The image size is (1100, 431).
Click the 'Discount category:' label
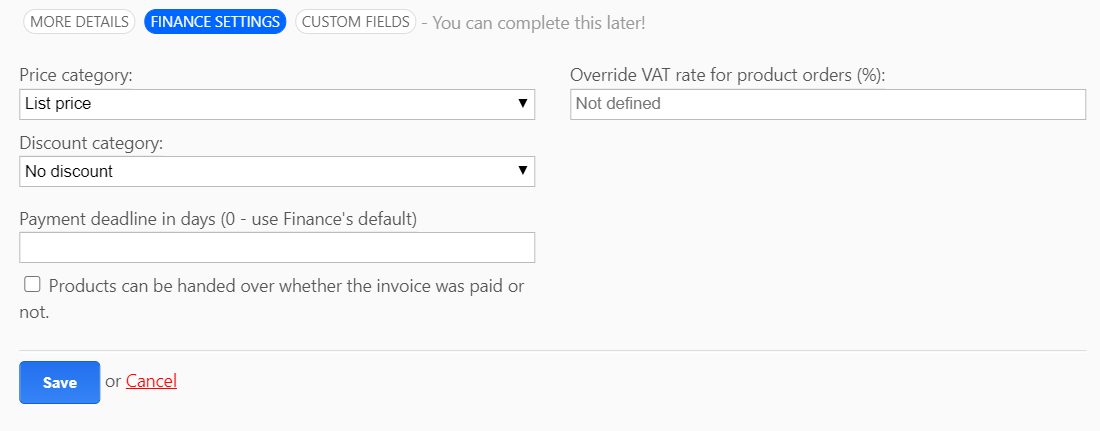pyautogui.click(x=91, y=143)
